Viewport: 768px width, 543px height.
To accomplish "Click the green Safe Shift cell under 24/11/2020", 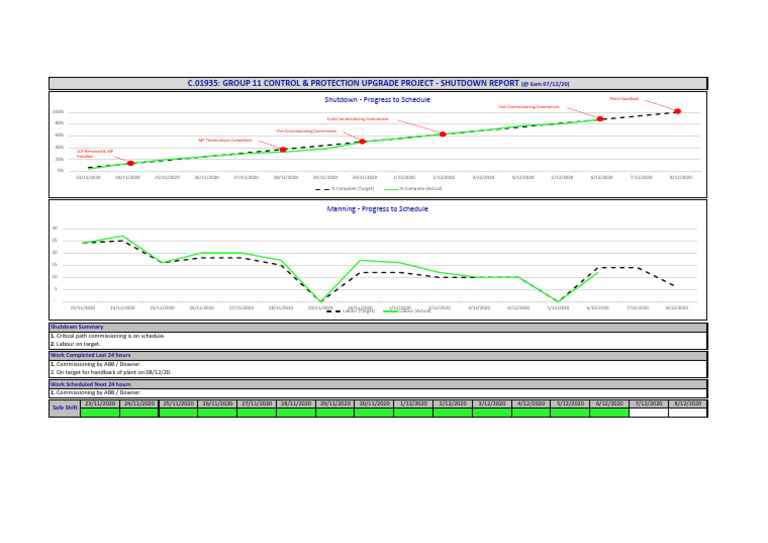I will [x=139, y=413].
